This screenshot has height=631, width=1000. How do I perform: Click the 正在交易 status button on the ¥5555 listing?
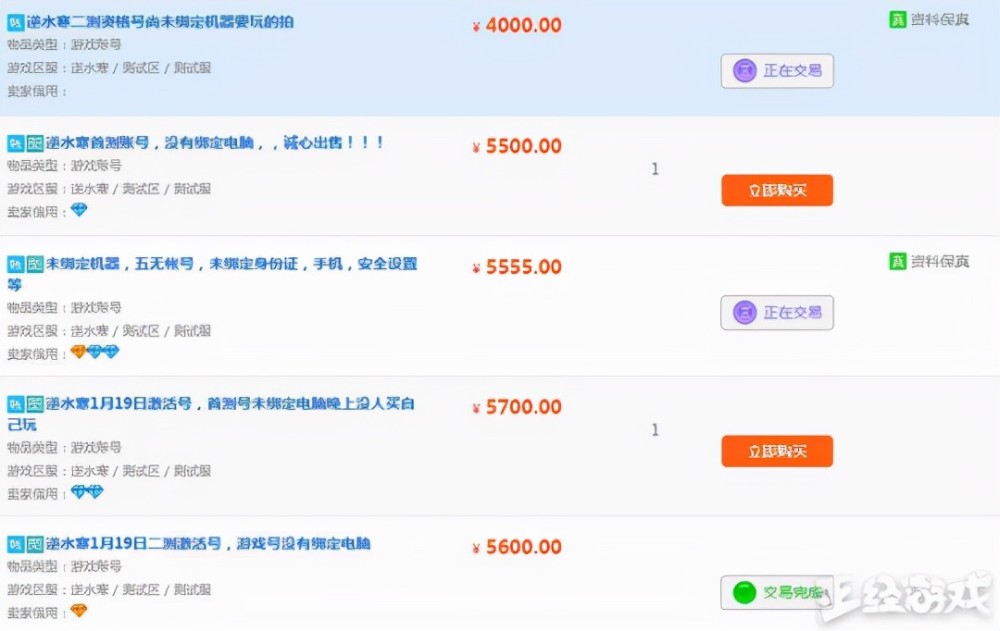pyautogui.click(x=778, y=312)
